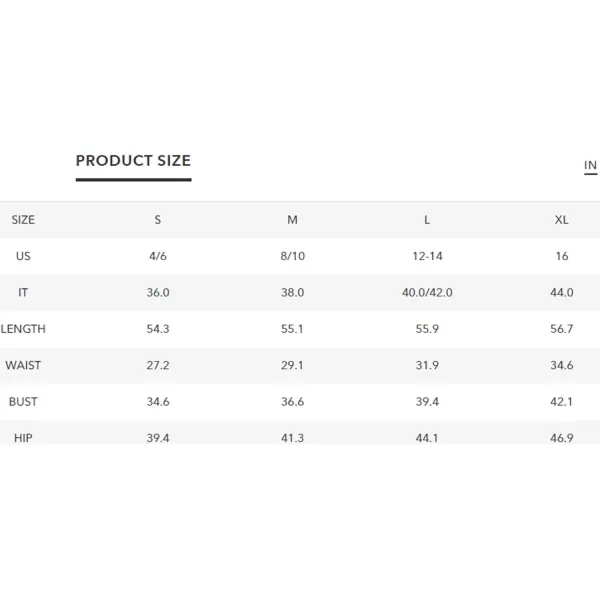Click the LENGTH row label
This screenshot has height=600, width=600.
23,329
